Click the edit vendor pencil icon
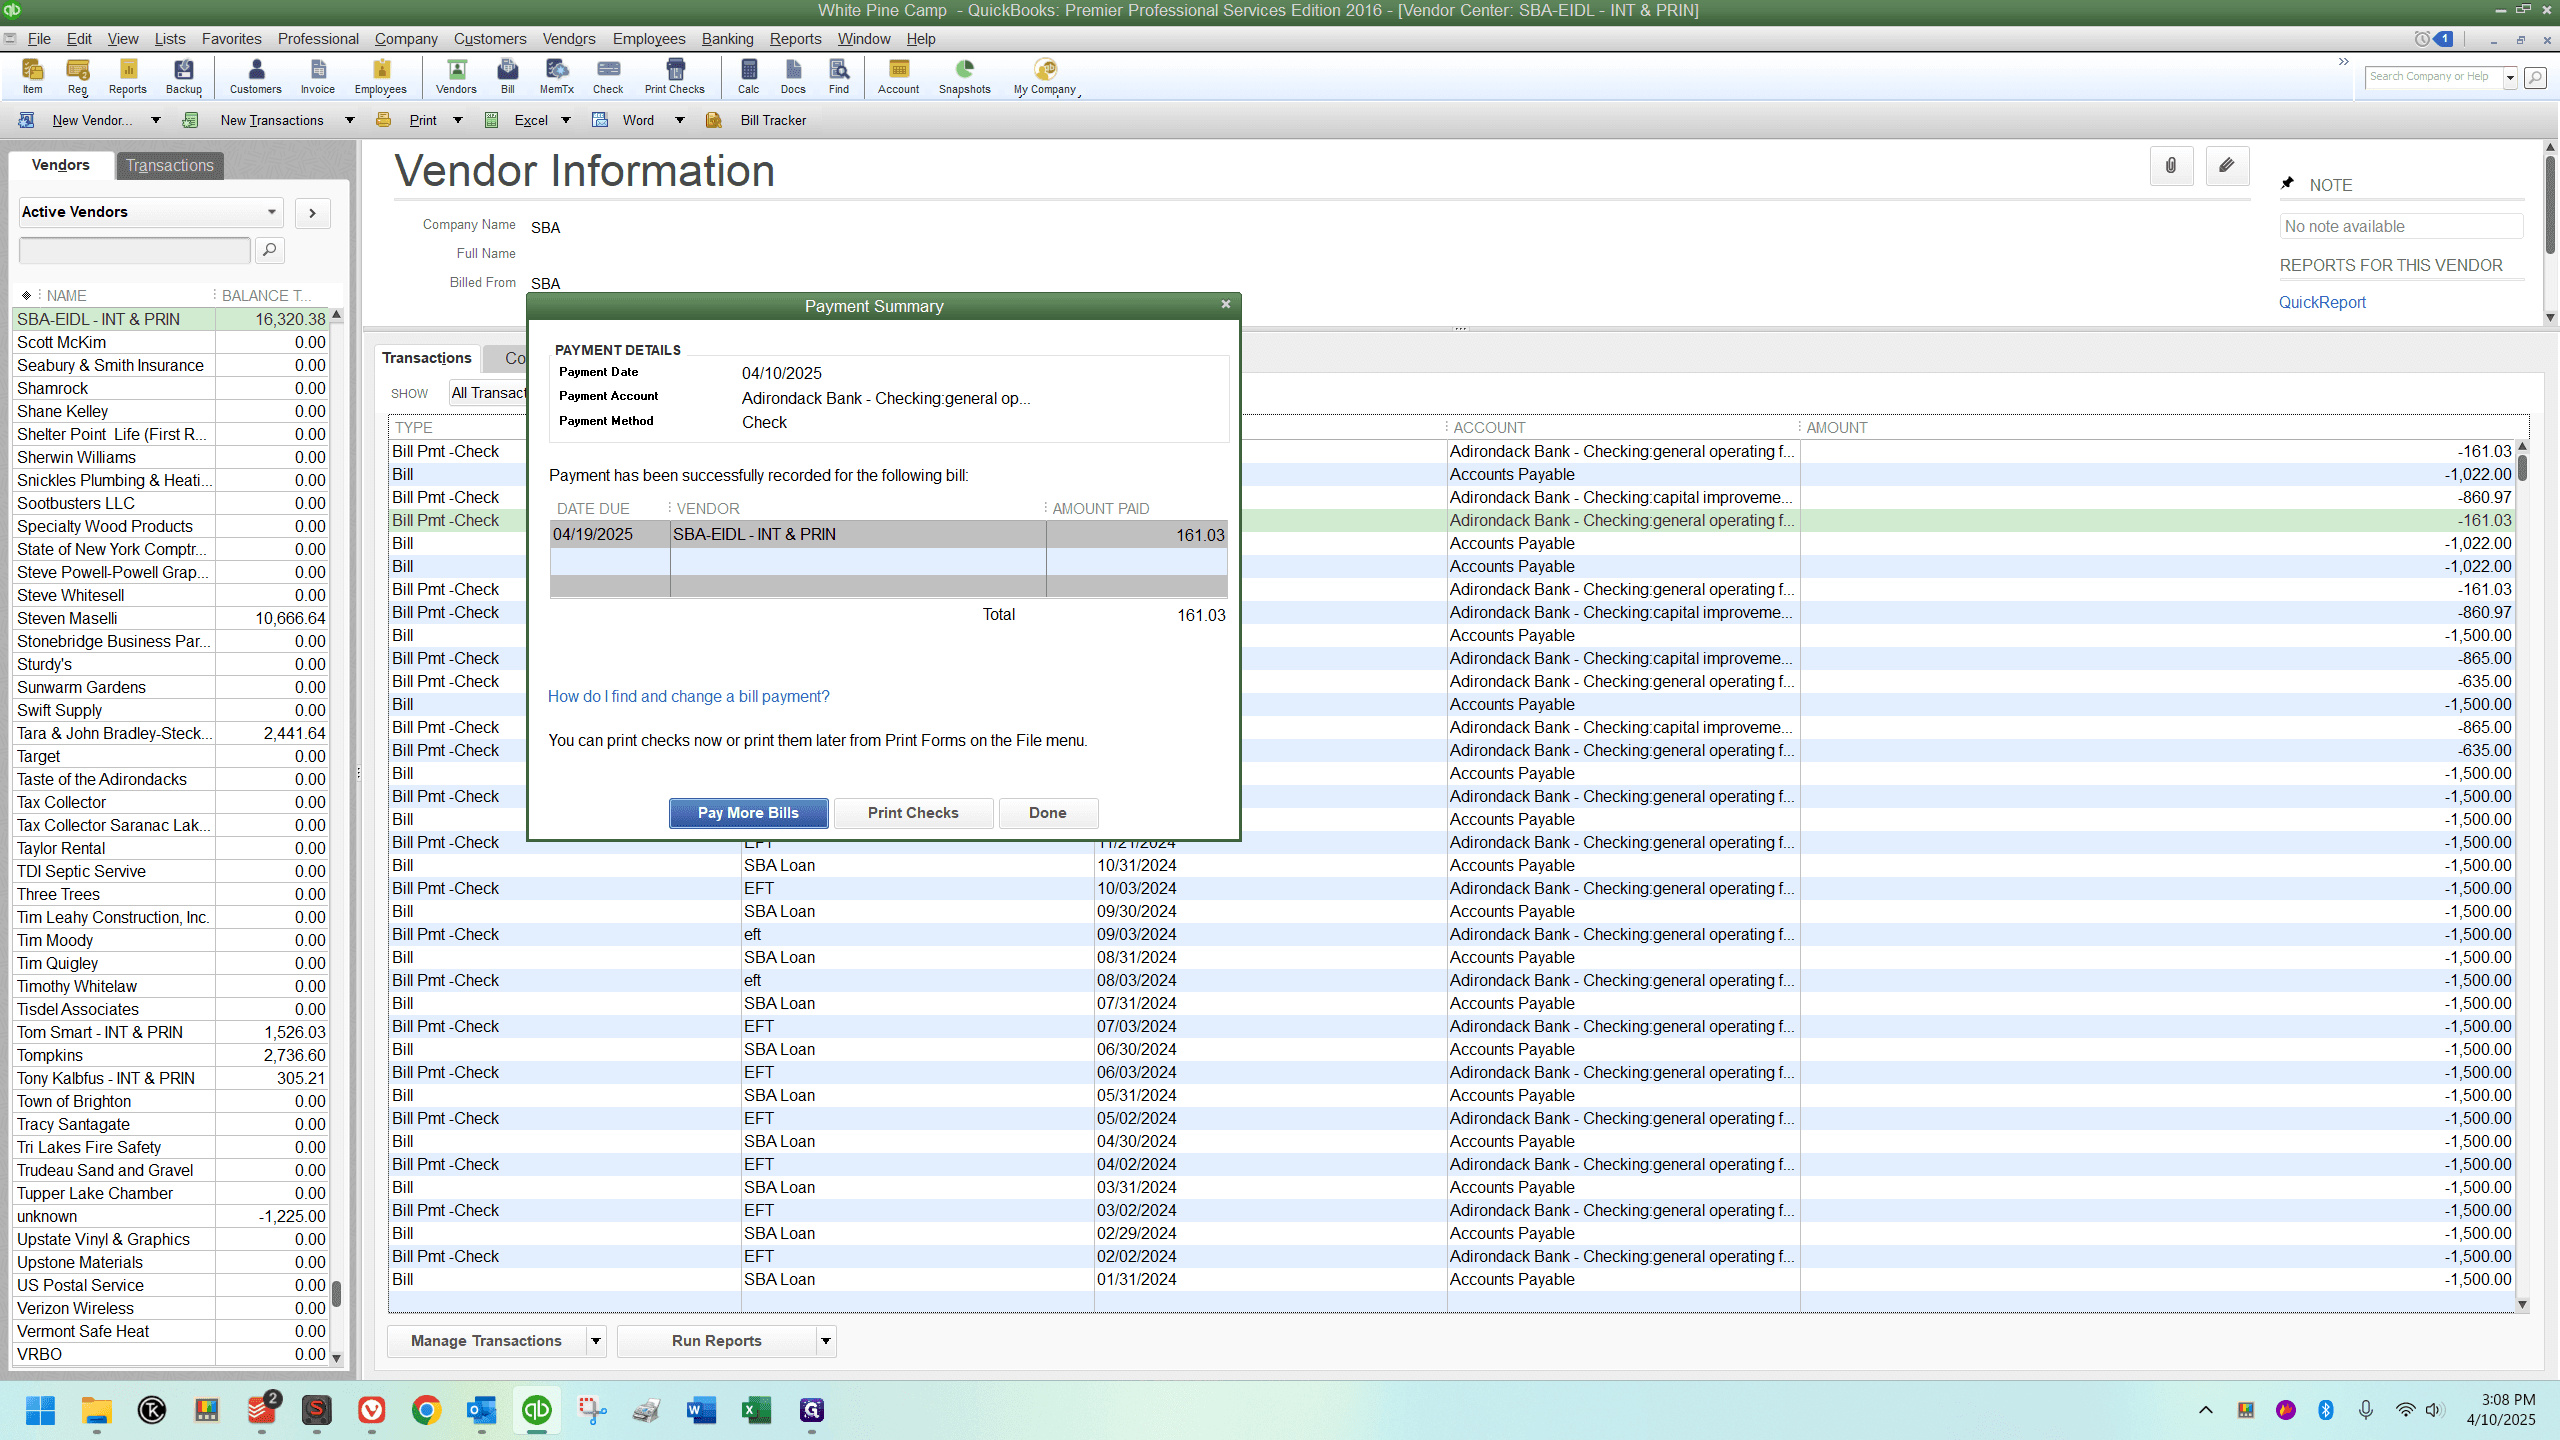Screen dimensions: 2560x1440 2227,166
